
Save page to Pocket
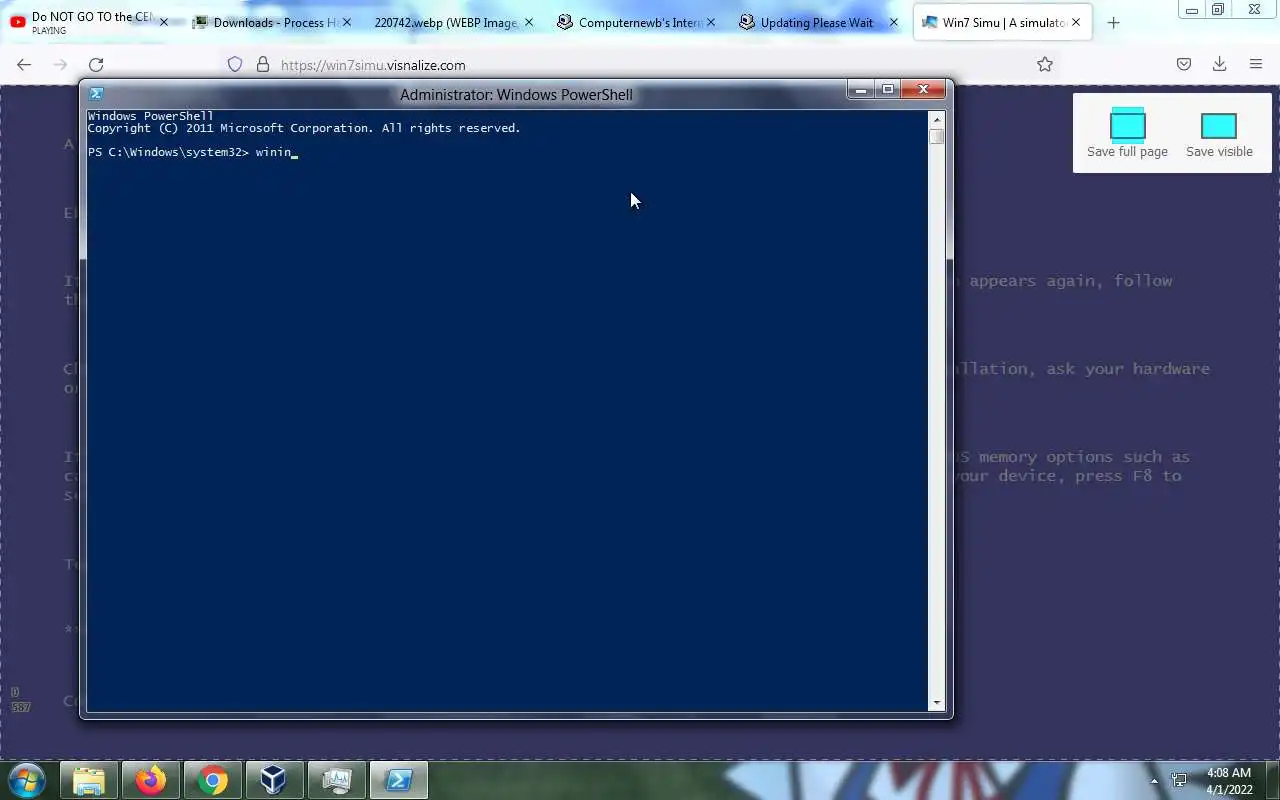point(1184,64)
